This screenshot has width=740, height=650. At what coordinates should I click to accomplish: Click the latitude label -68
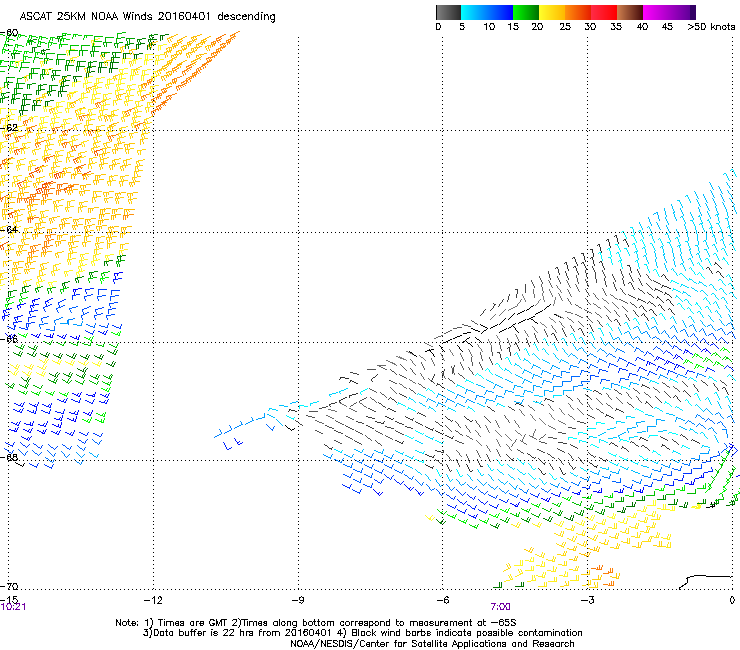point(10,457)
